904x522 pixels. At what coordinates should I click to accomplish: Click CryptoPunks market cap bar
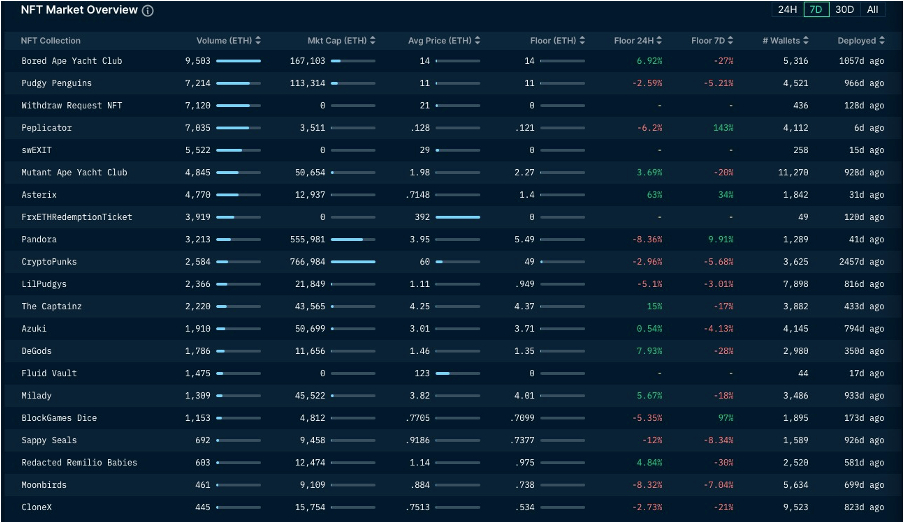pyautogui.click(x=353, y=262)
